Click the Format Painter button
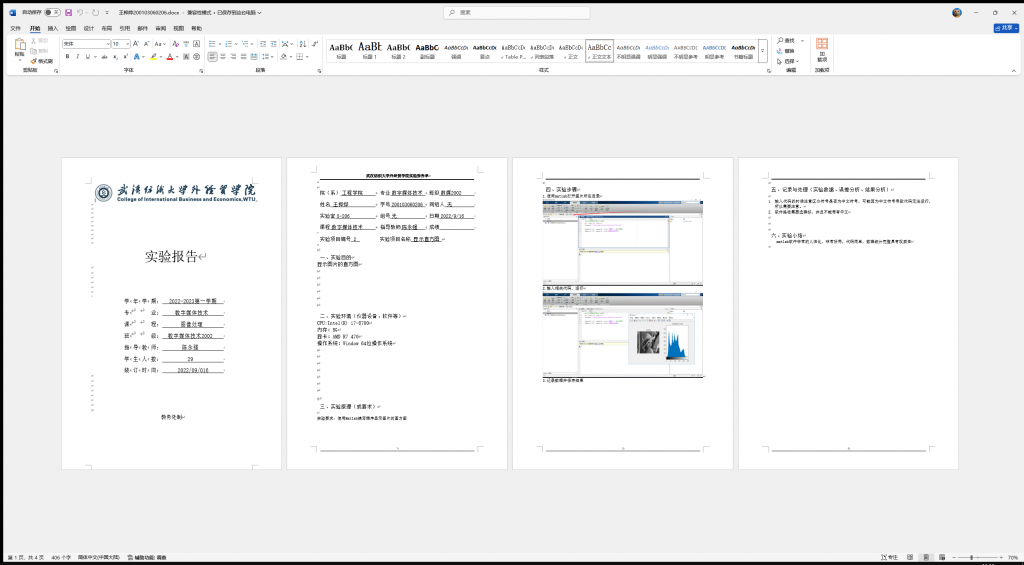This screenshot has width=1024, height=565. [x=42, y=61]
